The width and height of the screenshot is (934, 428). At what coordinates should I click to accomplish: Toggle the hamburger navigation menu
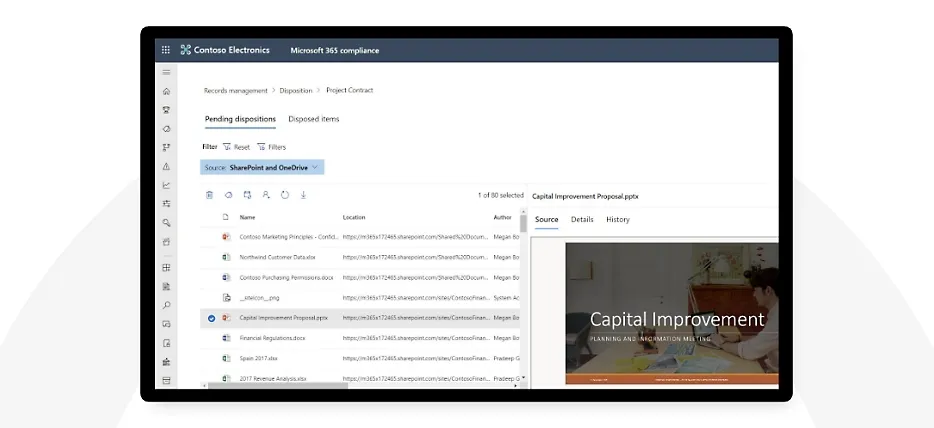coord(166,72)
